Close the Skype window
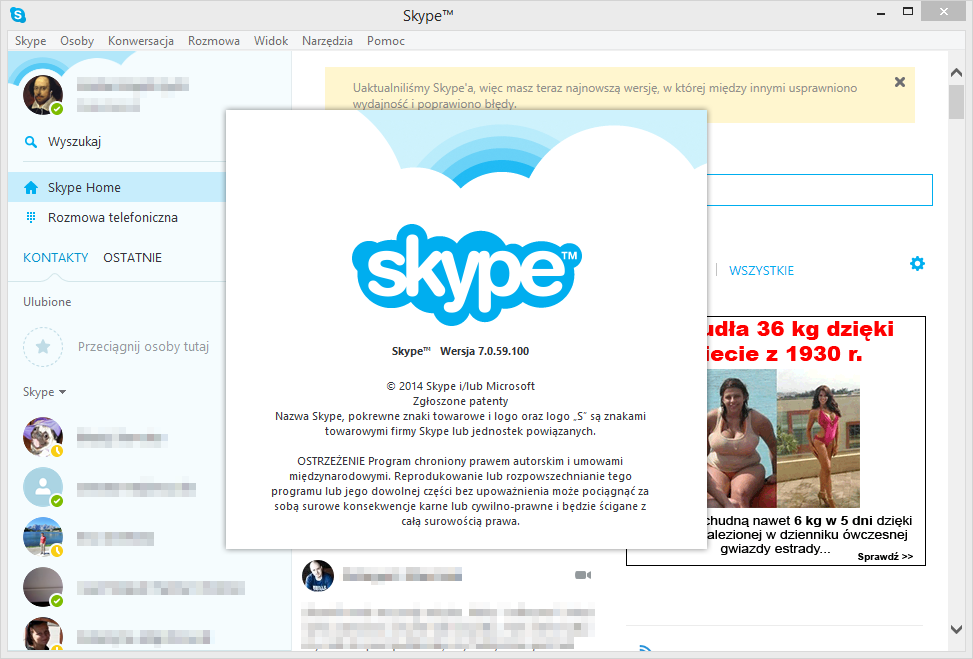Image resolution: width=973 pixels, height=659 pixels. coord(943,12)
